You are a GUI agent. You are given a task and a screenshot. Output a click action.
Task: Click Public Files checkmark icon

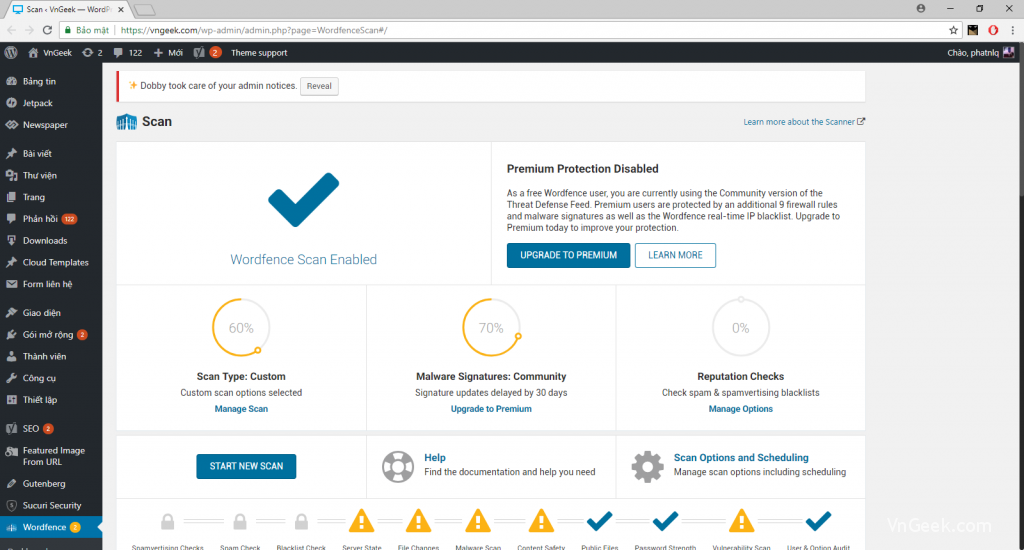point(600,521)
